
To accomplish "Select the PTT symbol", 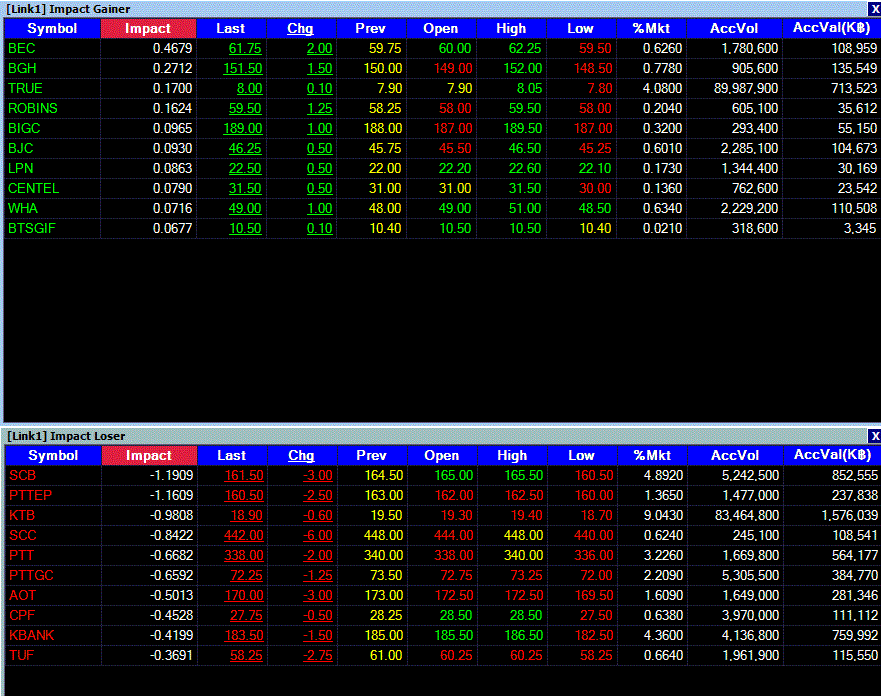I will coord(21,555).
